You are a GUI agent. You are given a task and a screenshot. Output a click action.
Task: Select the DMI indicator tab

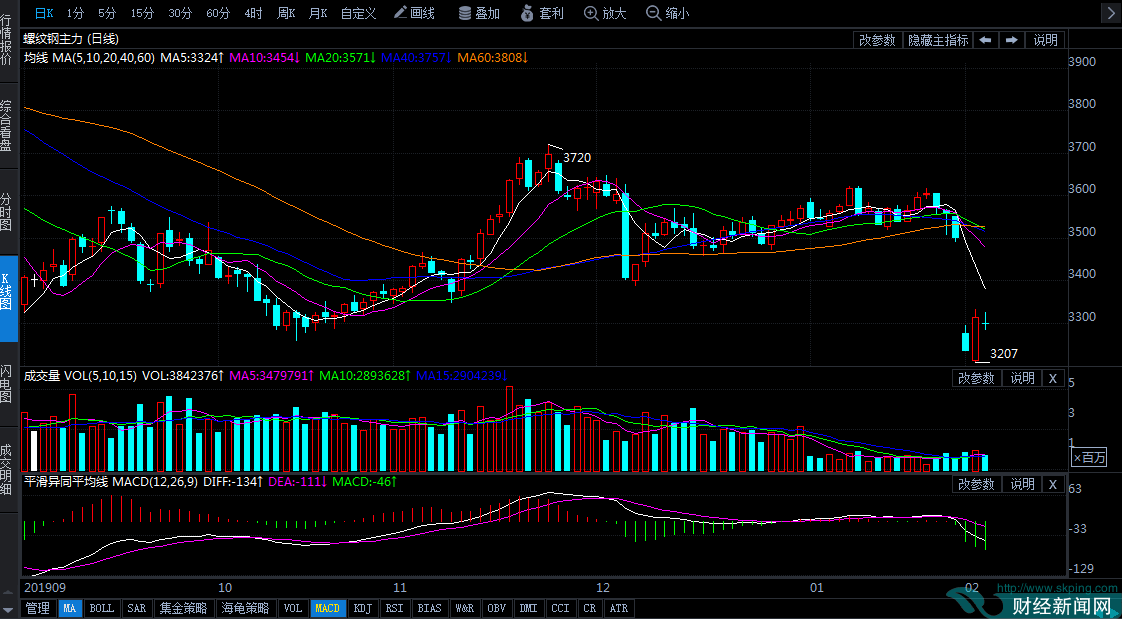pos(528,608)
